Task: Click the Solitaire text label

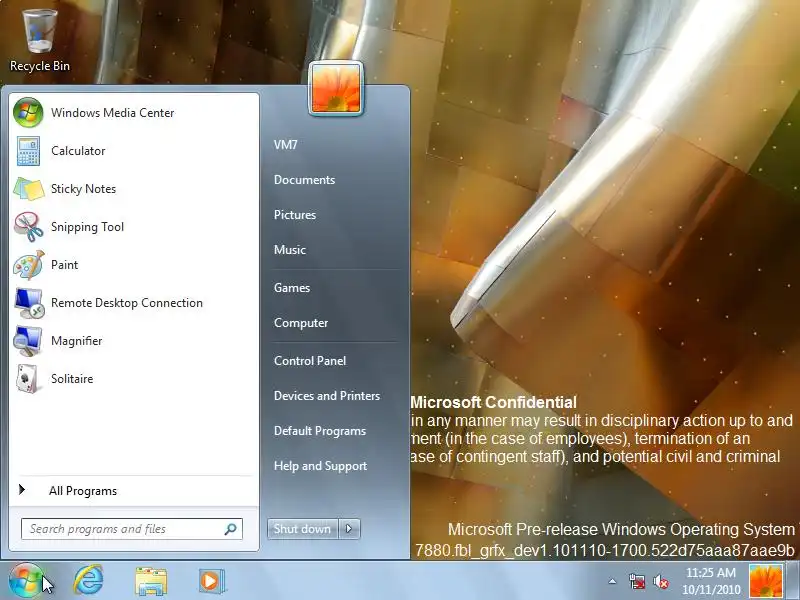Action: coord(72,379)
